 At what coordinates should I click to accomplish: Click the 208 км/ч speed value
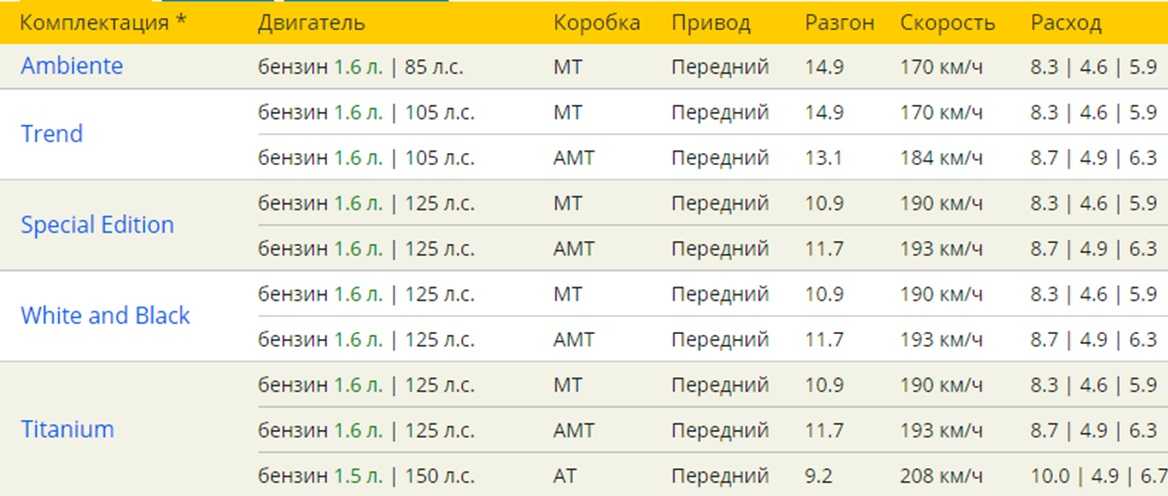coord(941,476)
